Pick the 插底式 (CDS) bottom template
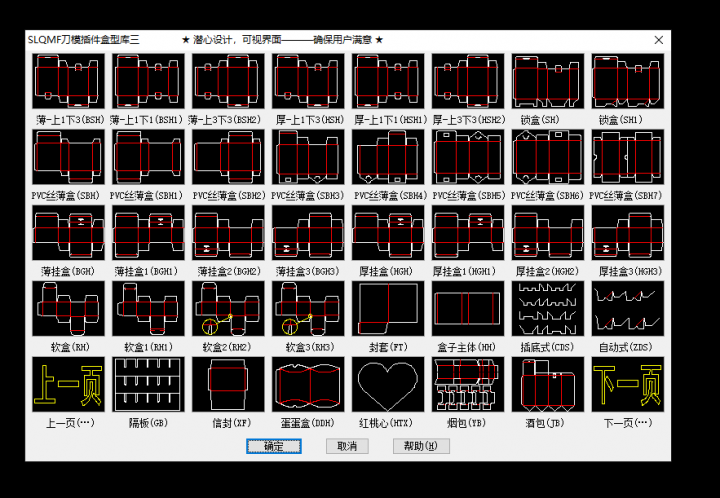This screenshot has height=498, width=720. coord(548,309)
